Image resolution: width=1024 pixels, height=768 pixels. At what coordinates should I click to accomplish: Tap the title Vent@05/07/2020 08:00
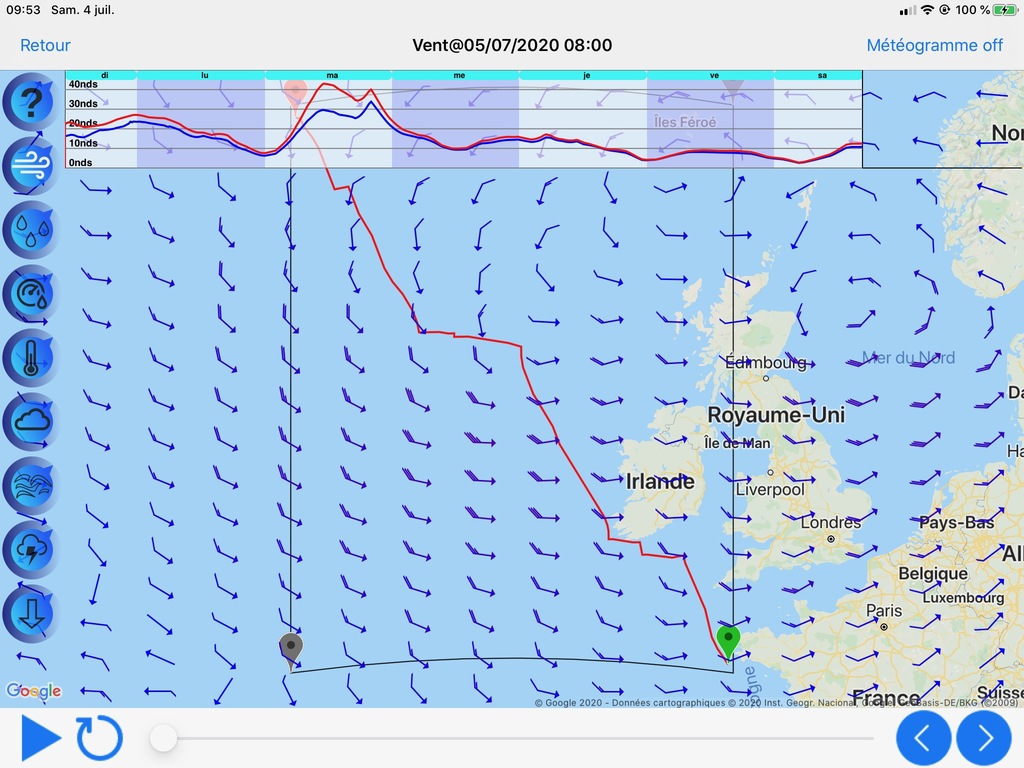tap(512, 45)
